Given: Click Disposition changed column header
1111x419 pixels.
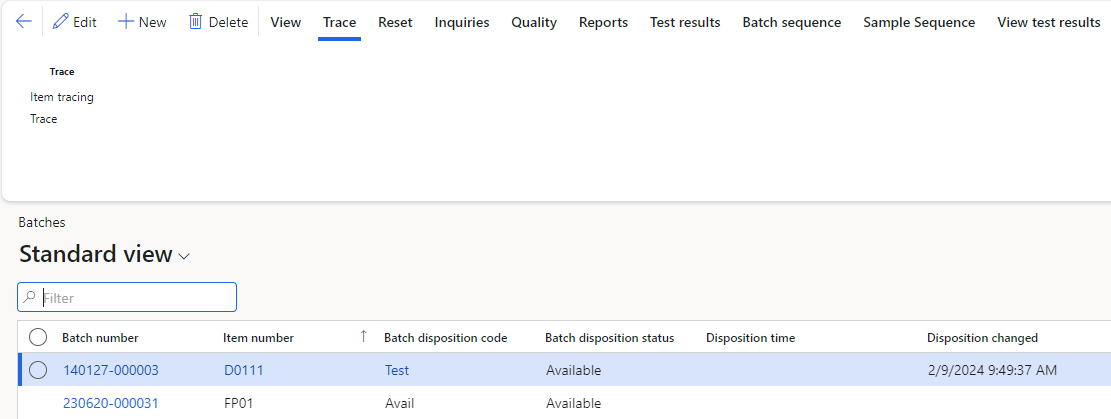Looking at the screenshot, I should click(982, 338).
